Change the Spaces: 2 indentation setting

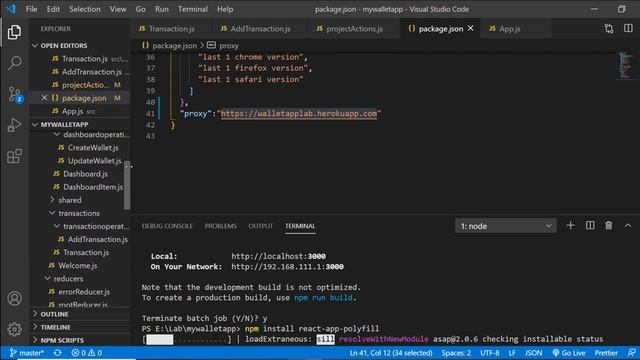456,353
